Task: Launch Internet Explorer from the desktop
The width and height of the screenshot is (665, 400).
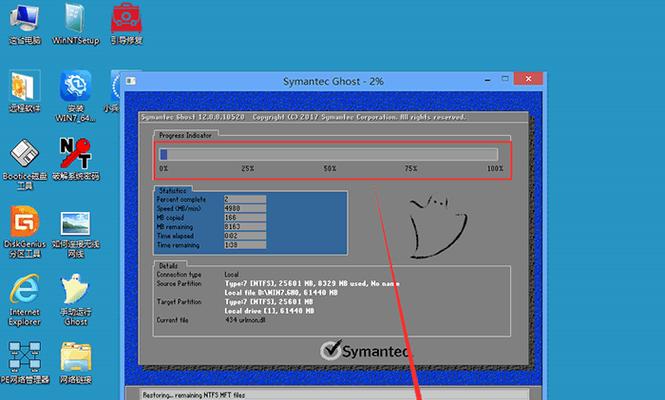Action: pos(25,300)
